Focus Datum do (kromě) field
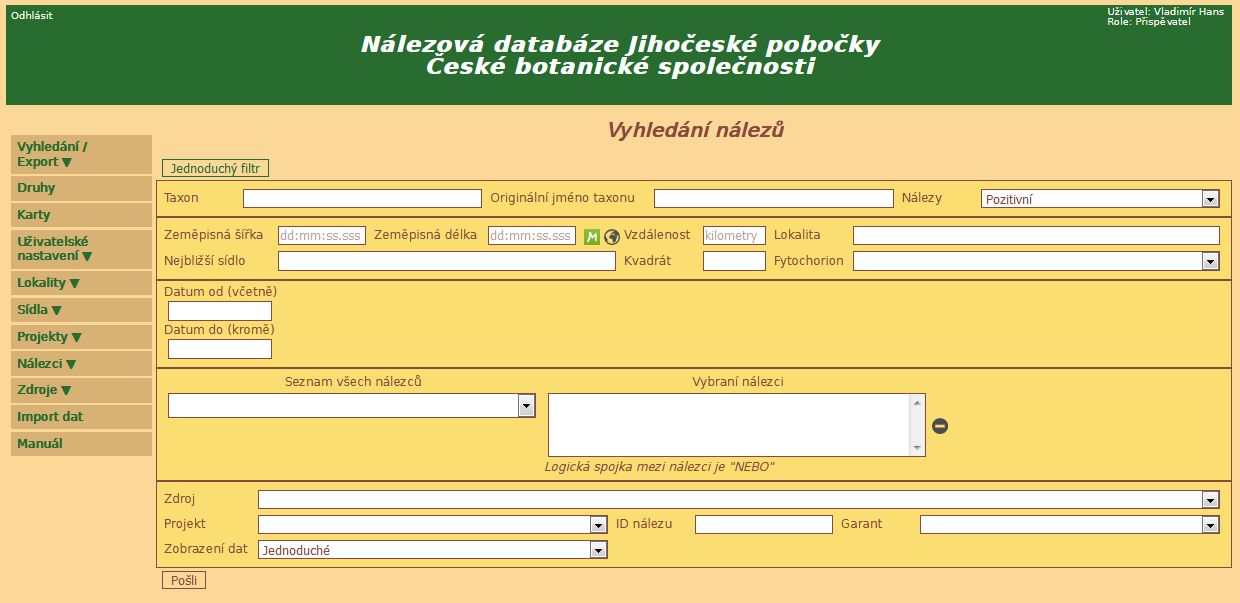The width and height of the screenshot is (1240, 603). 220,349
